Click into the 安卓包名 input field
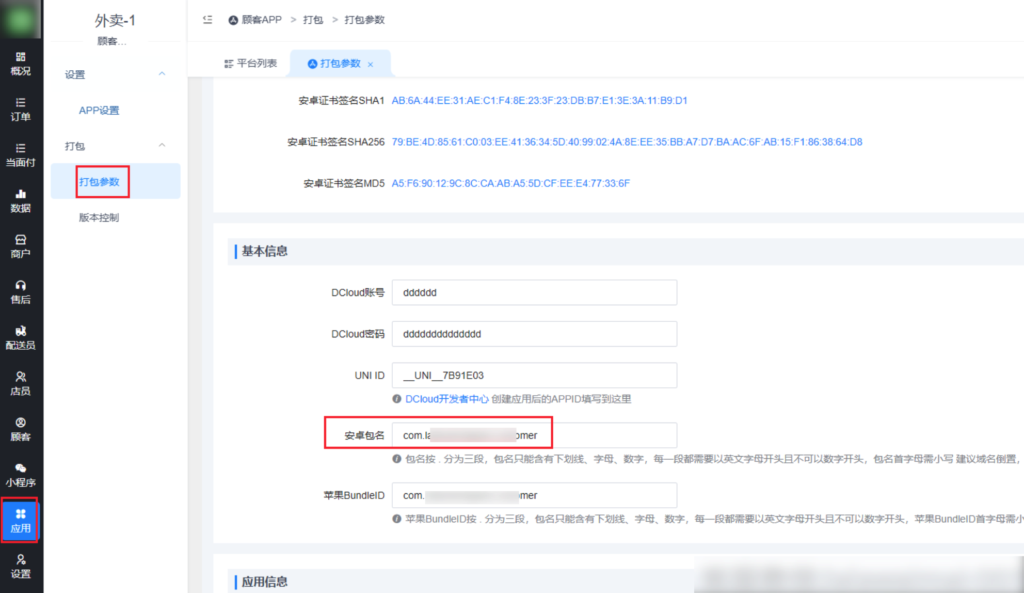The image size is (1024, 593). pos(534,435)
